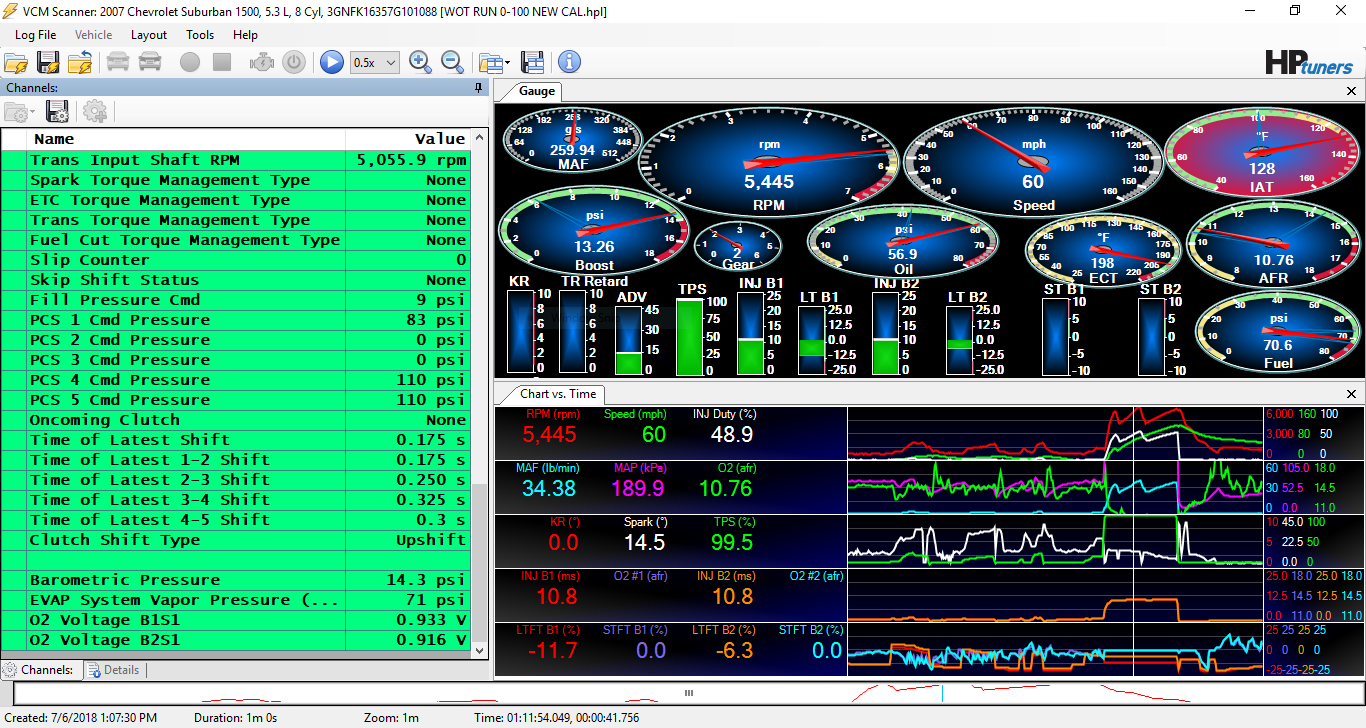Zoom out with the magnifier minus icon
The image size is (1366, 728).
453,62
